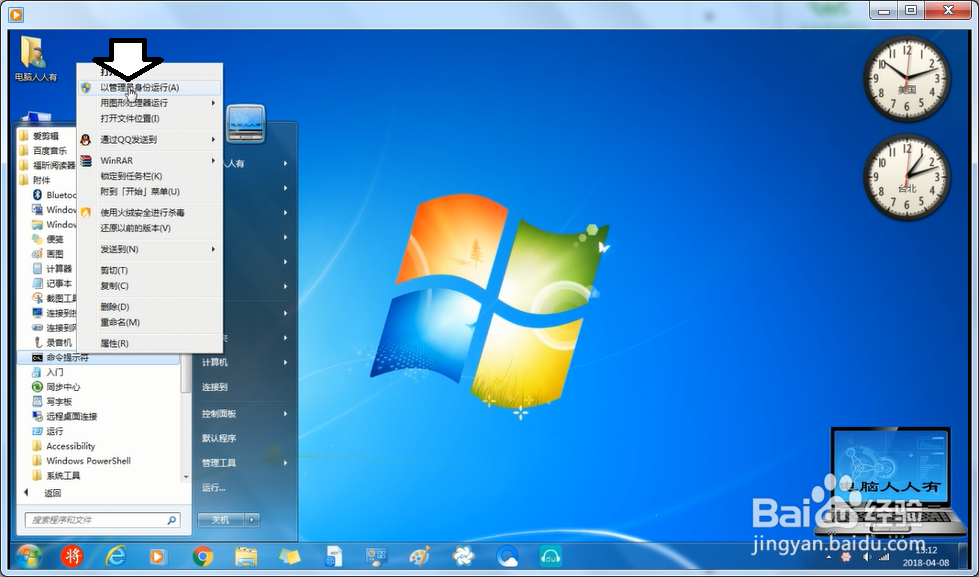Open Windows Explorer from the taskbar
This screenshot has width=979, height=577.
click(x=246, y=556)
